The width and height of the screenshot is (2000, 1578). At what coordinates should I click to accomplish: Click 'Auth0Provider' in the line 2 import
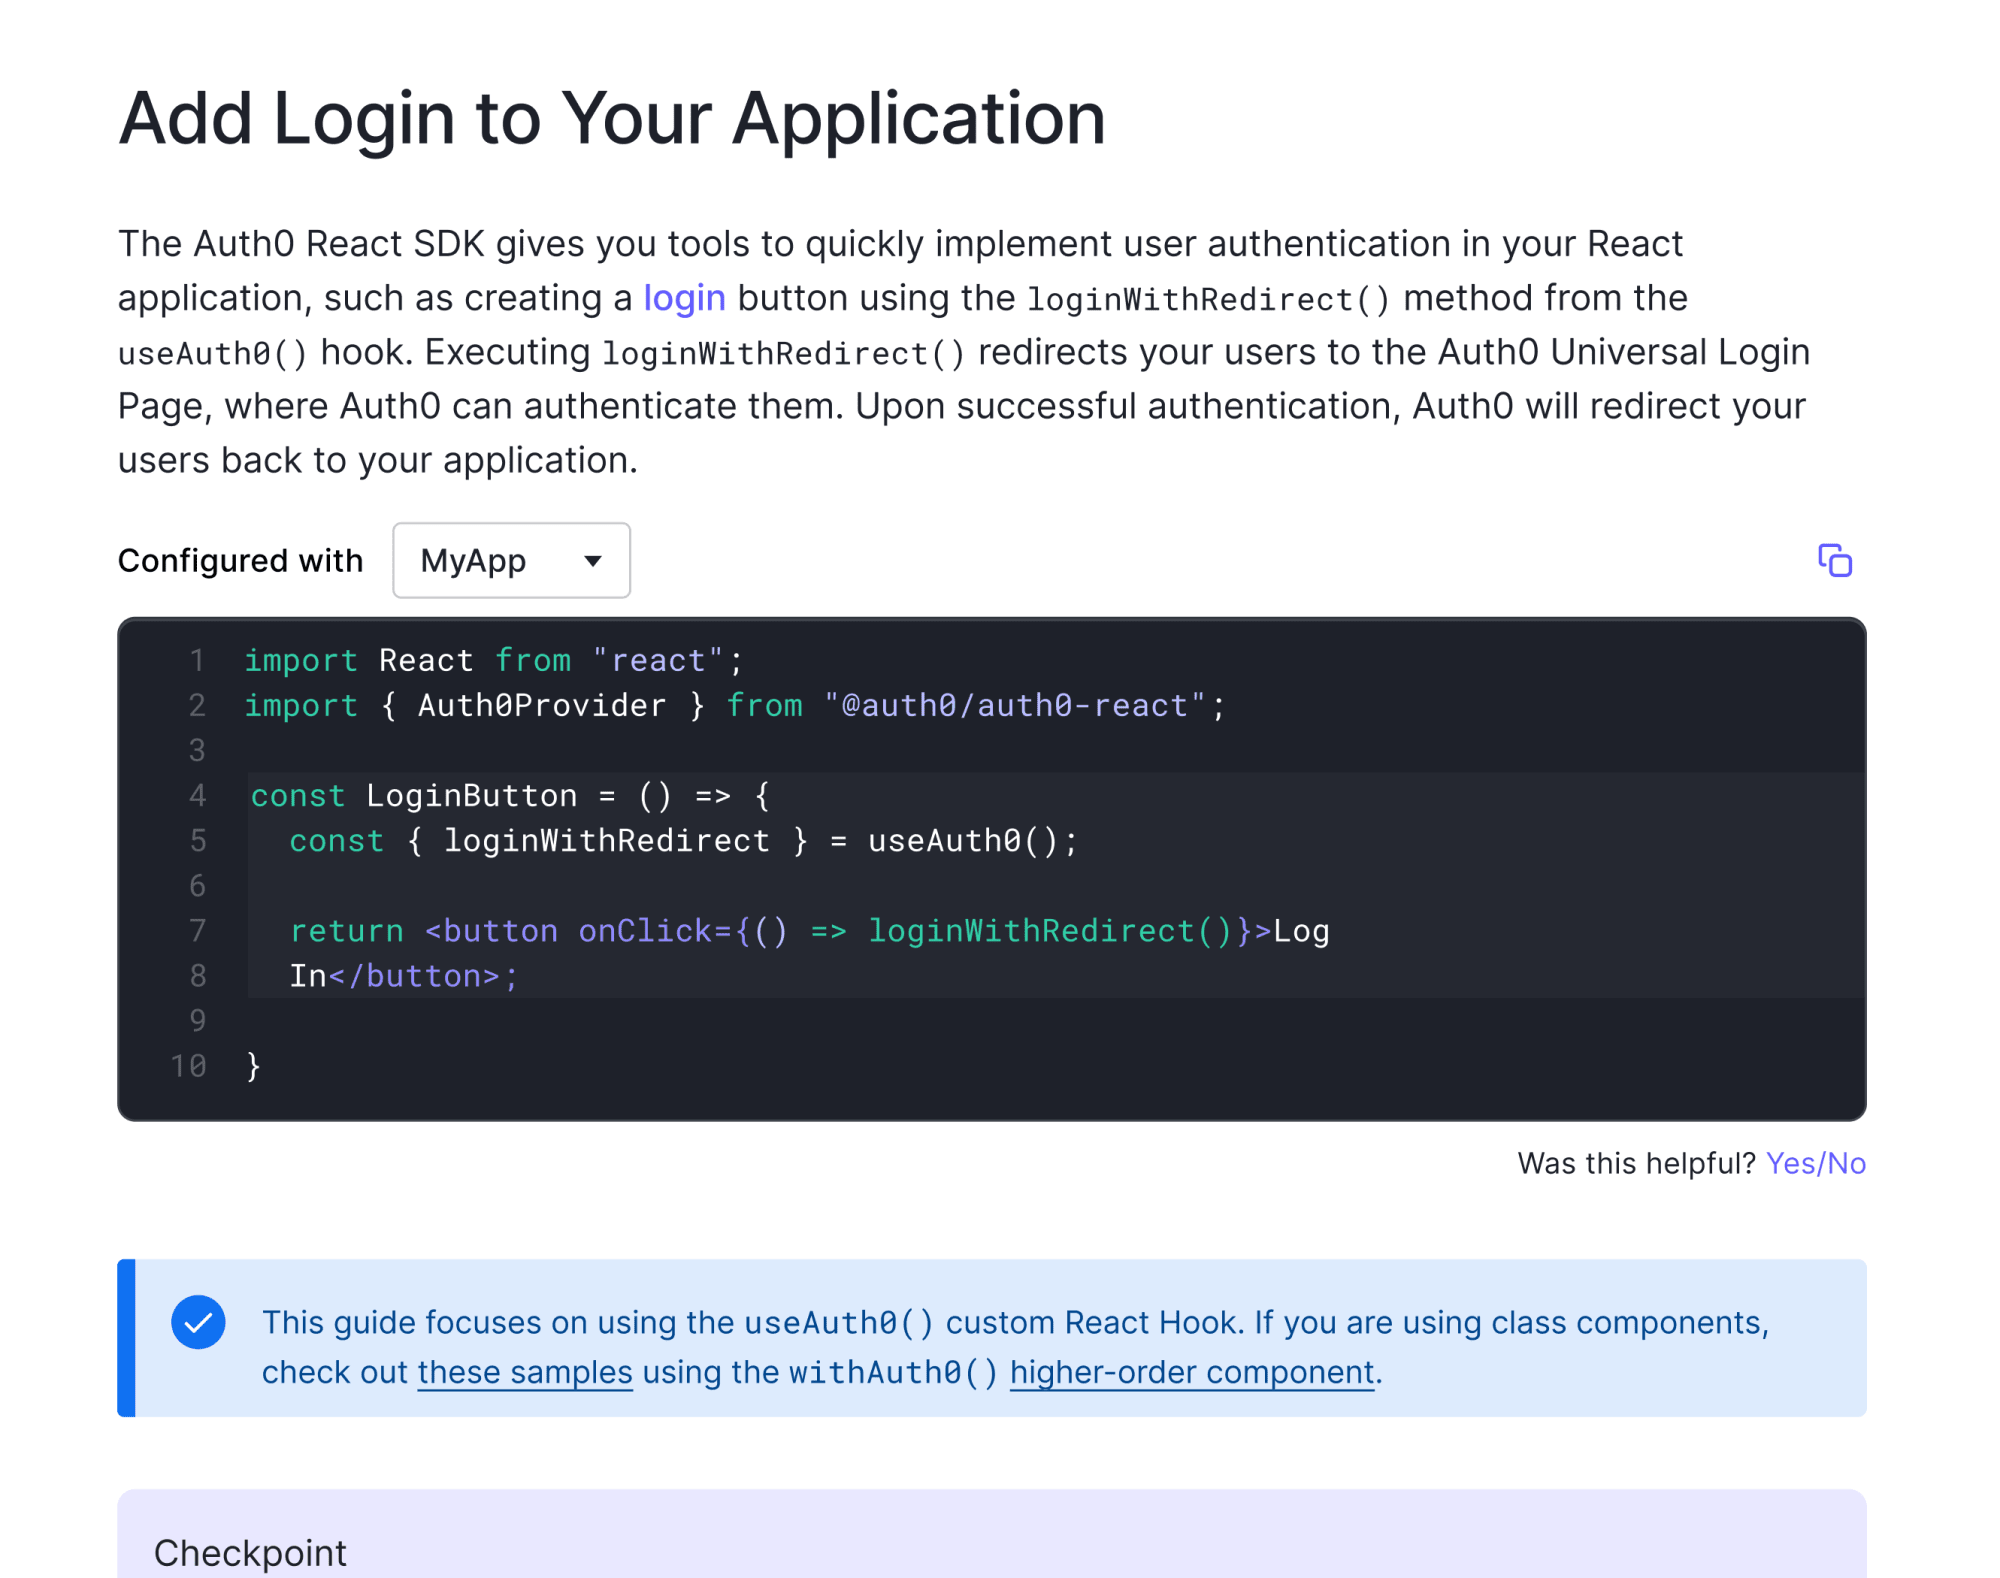542,705
